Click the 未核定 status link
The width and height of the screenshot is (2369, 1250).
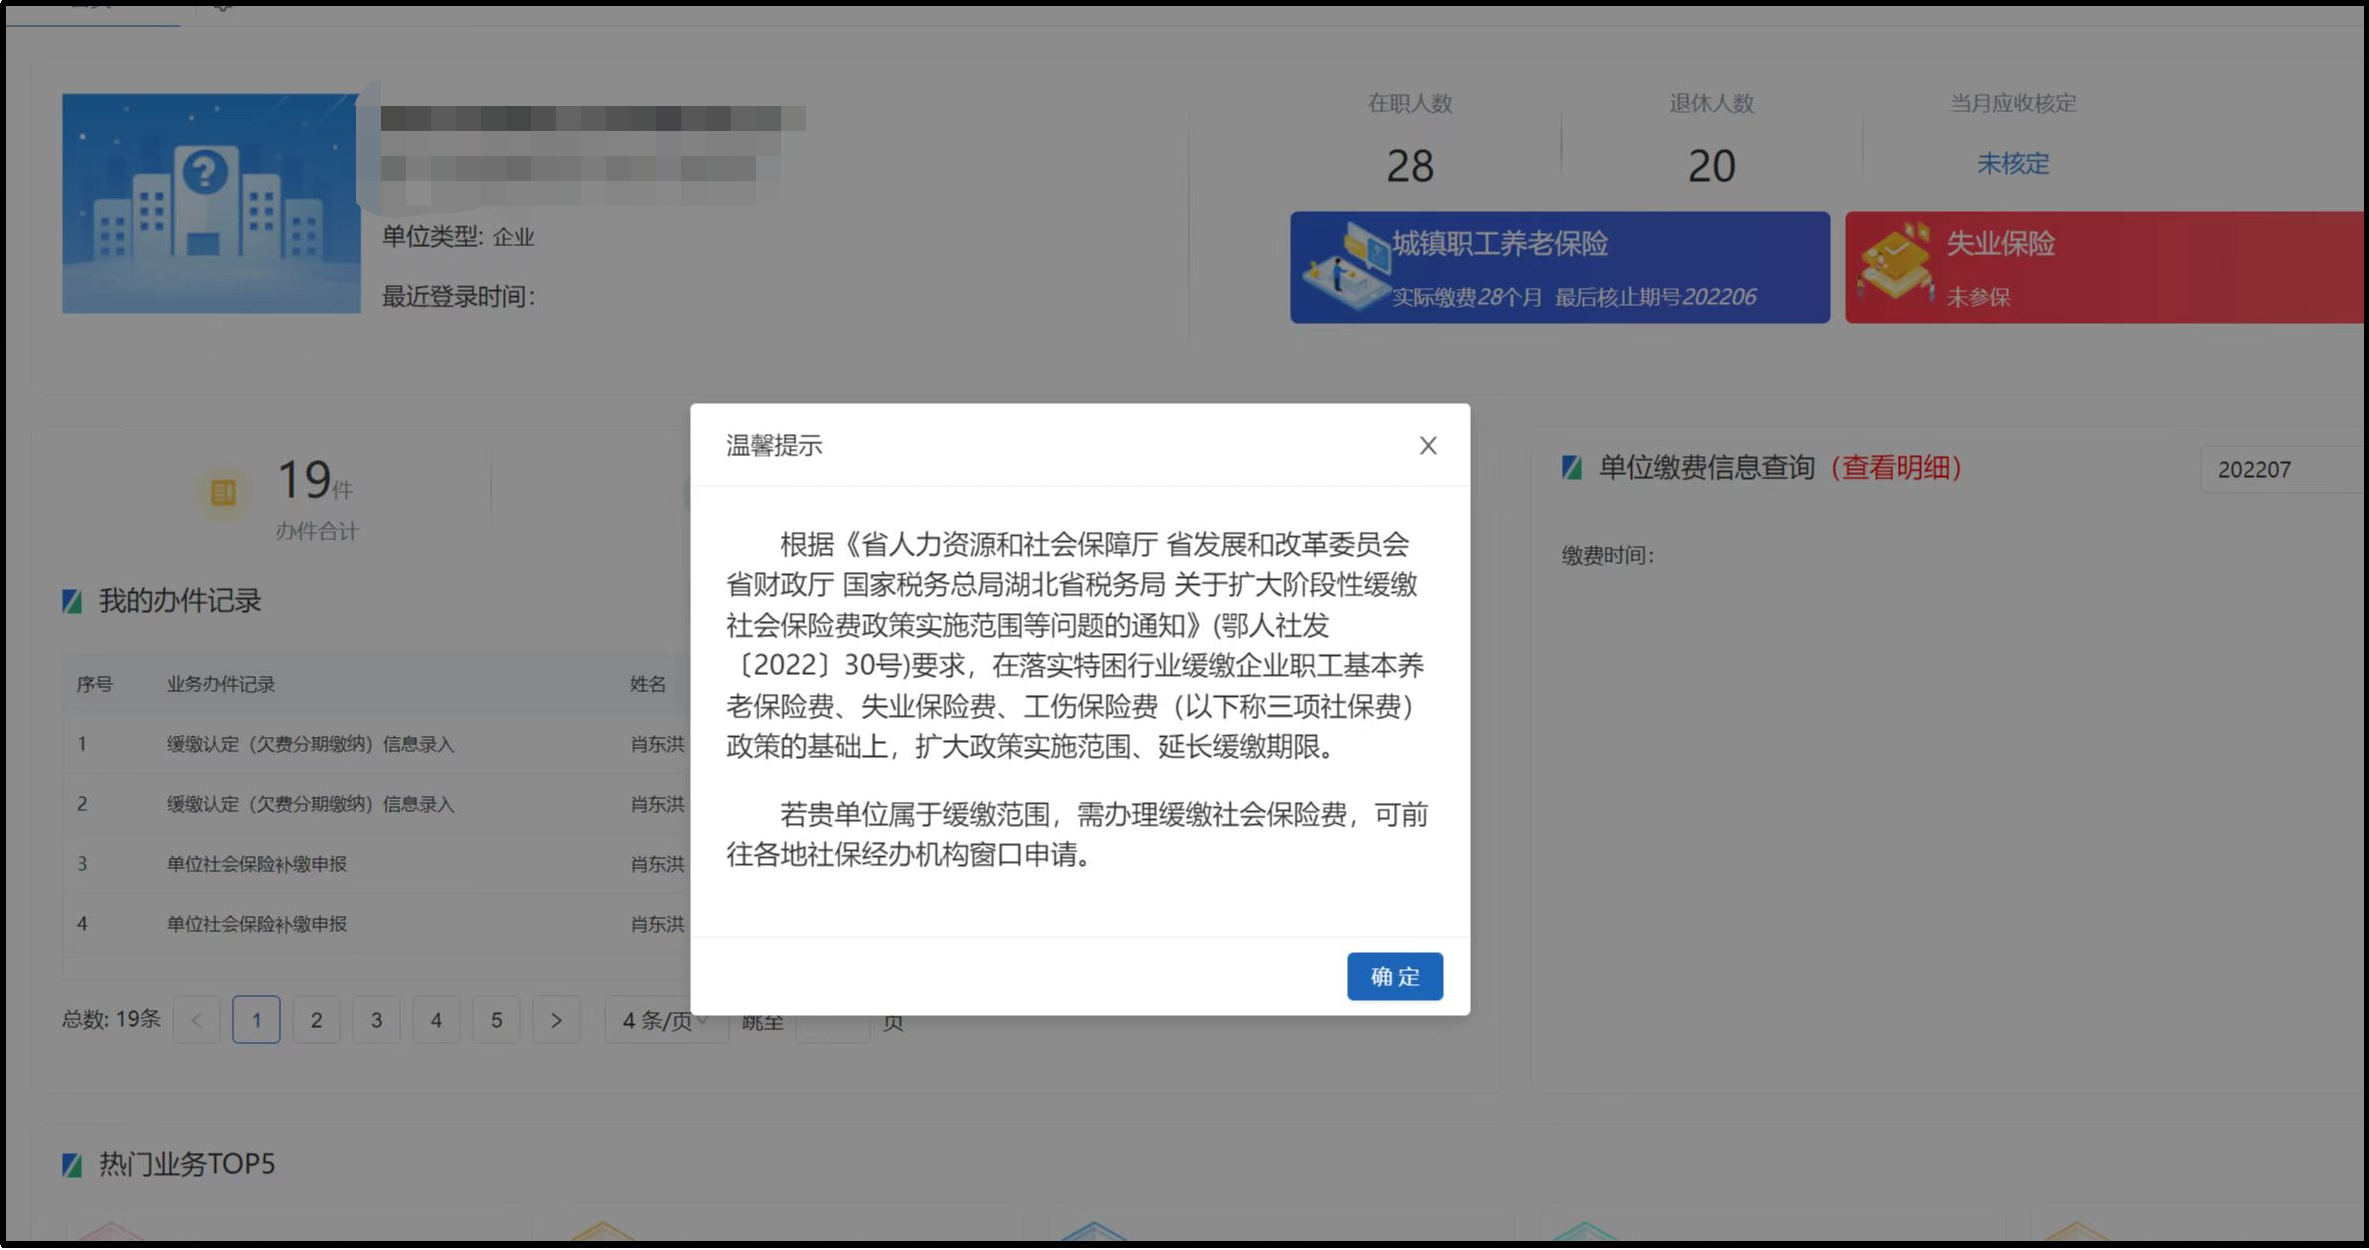(2012, 164)
